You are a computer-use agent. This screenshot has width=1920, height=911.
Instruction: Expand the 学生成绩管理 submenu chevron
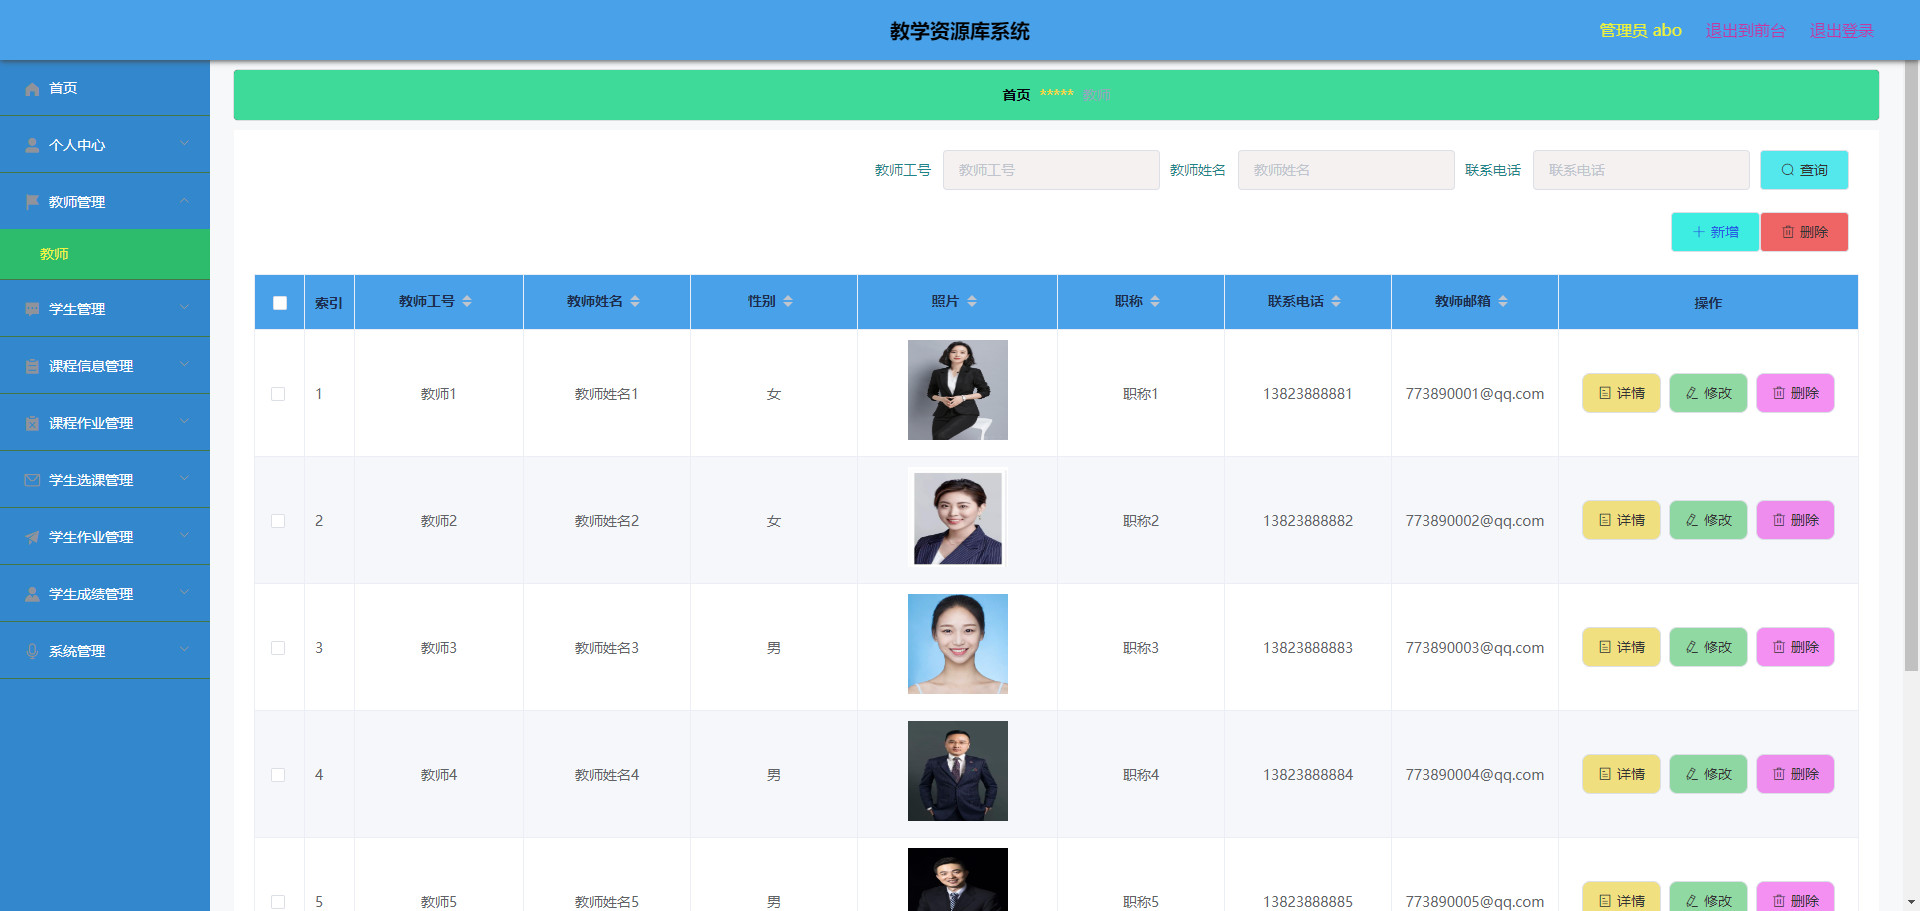click(185, 593)
